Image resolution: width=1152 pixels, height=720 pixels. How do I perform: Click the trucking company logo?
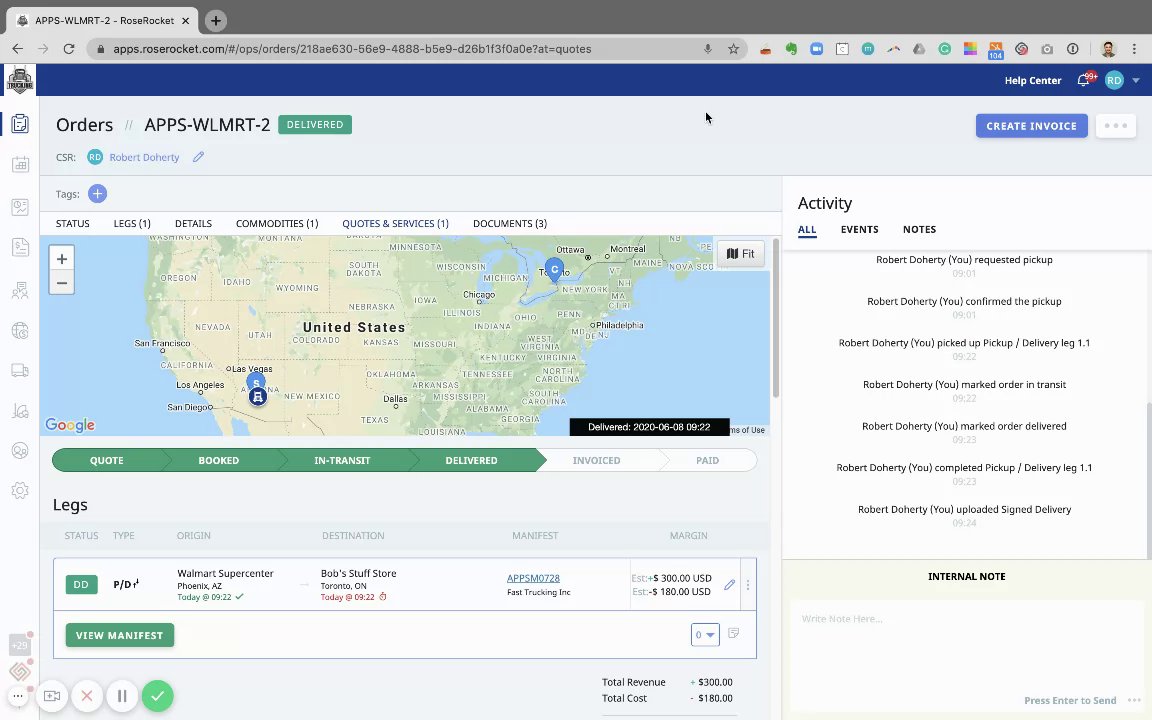(20, 80)
